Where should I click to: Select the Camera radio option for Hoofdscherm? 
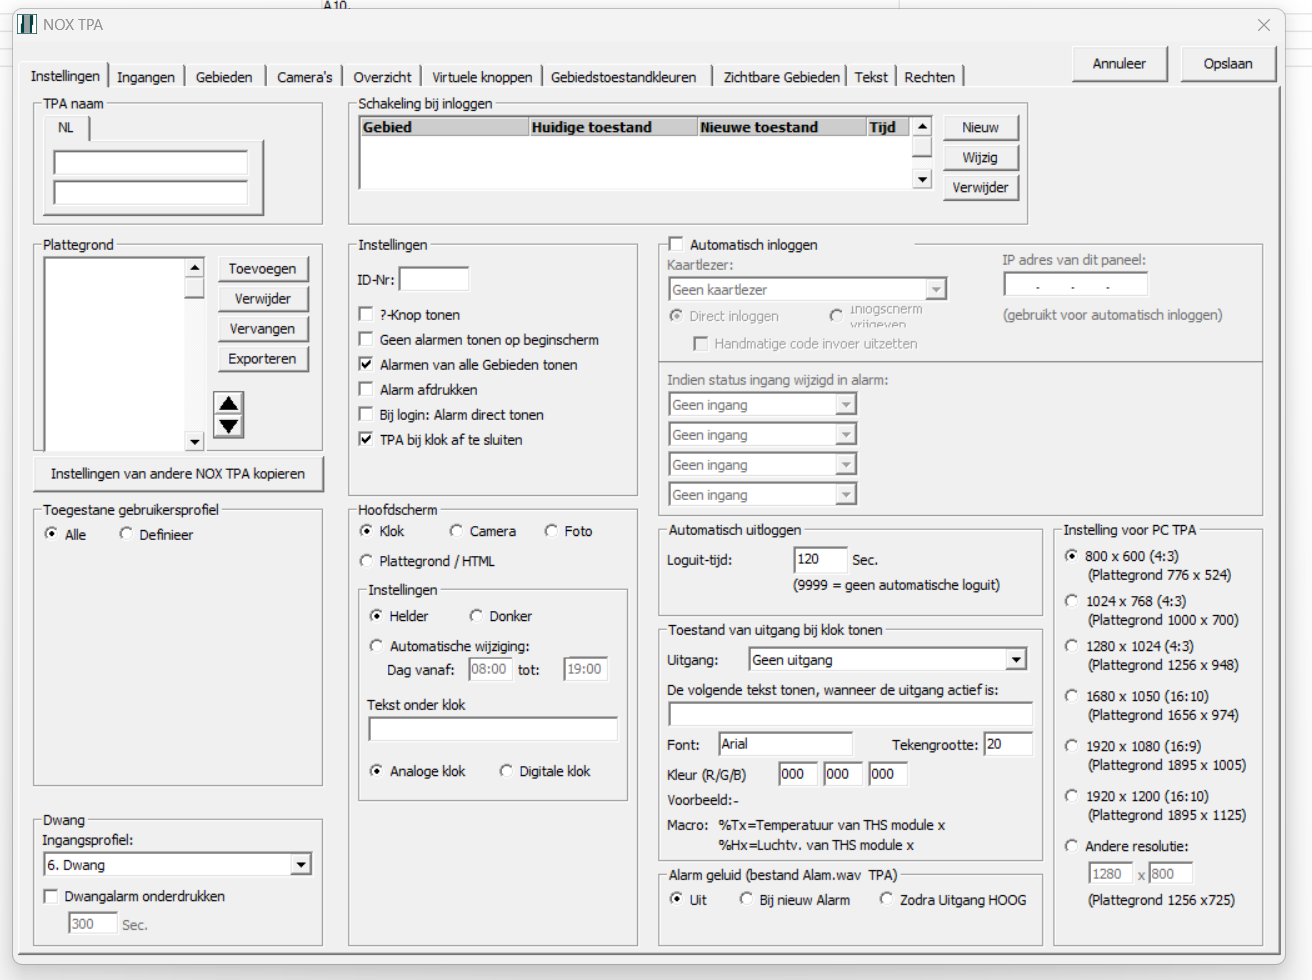coord(456,531)
